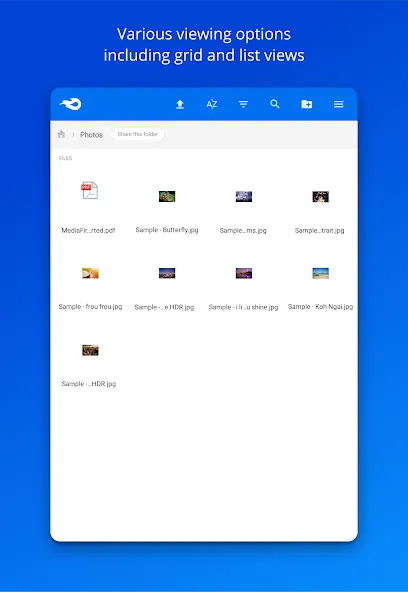Click the Share this folder button
Screen dimensions: 408x592
tap(138, 134)
